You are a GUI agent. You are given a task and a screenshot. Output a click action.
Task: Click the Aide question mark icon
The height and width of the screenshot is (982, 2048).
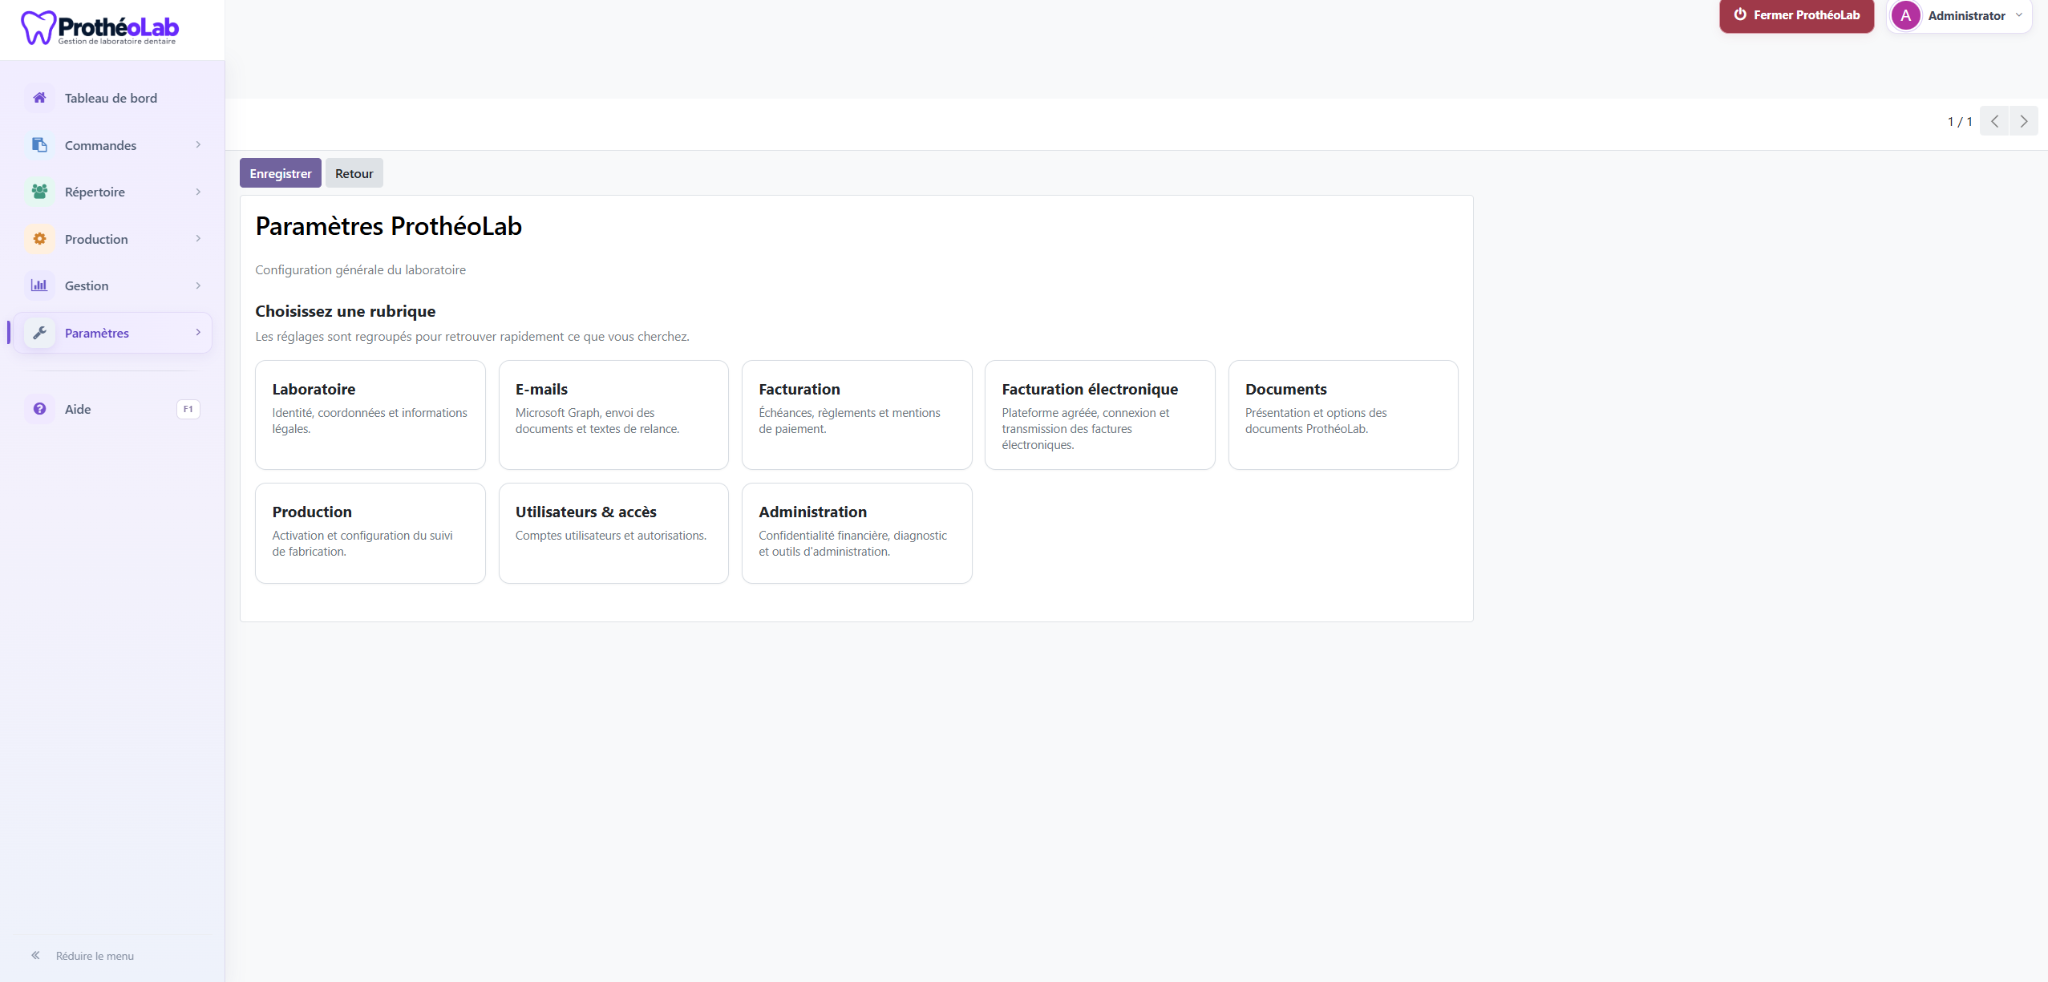pos(40,409)
